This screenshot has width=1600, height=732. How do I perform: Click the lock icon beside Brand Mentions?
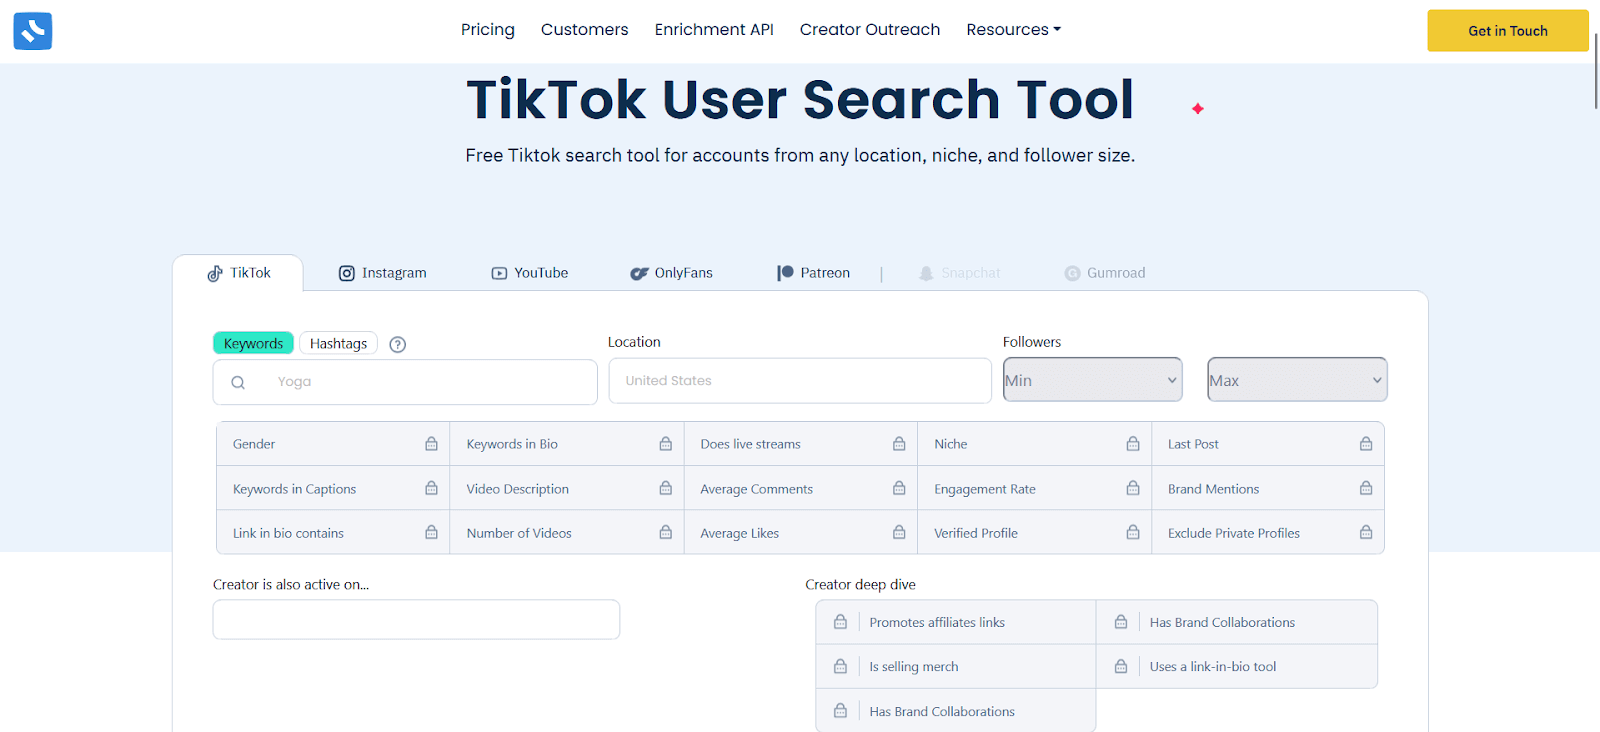click(1366, 488)
